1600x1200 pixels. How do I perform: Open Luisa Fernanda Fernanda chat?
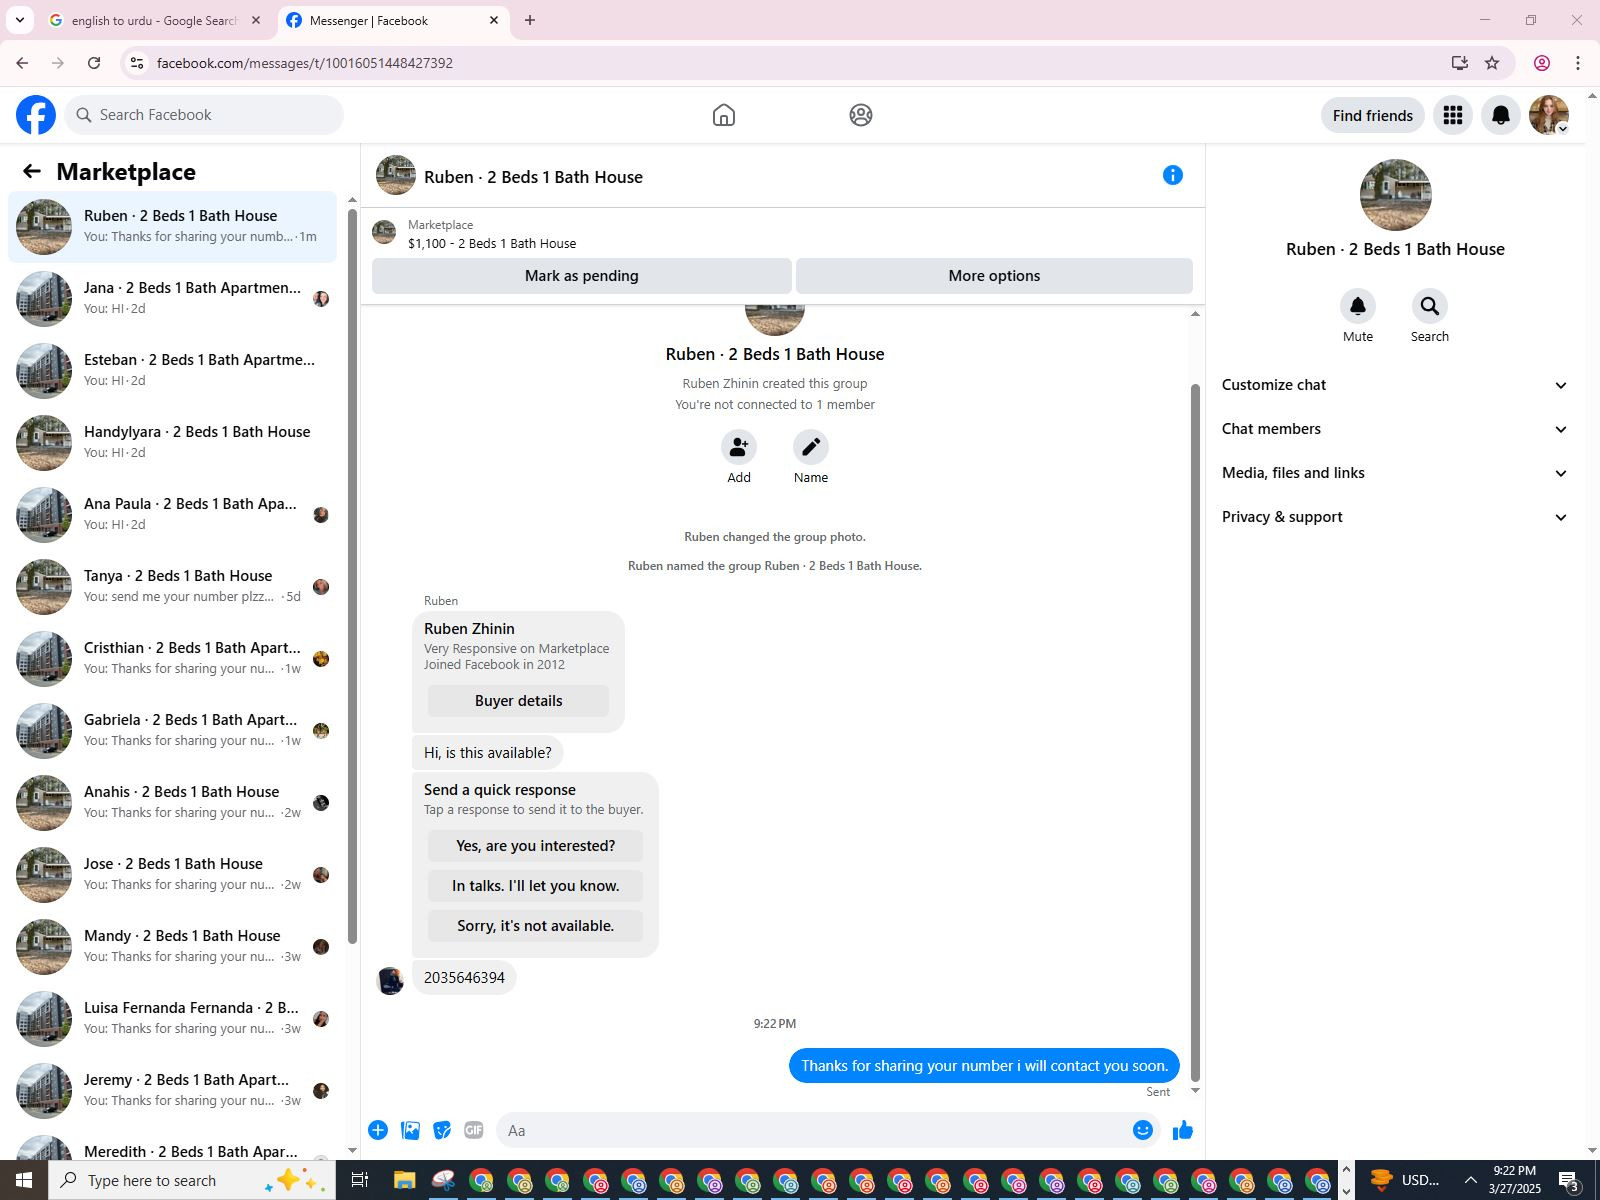tap(172, 1018)
